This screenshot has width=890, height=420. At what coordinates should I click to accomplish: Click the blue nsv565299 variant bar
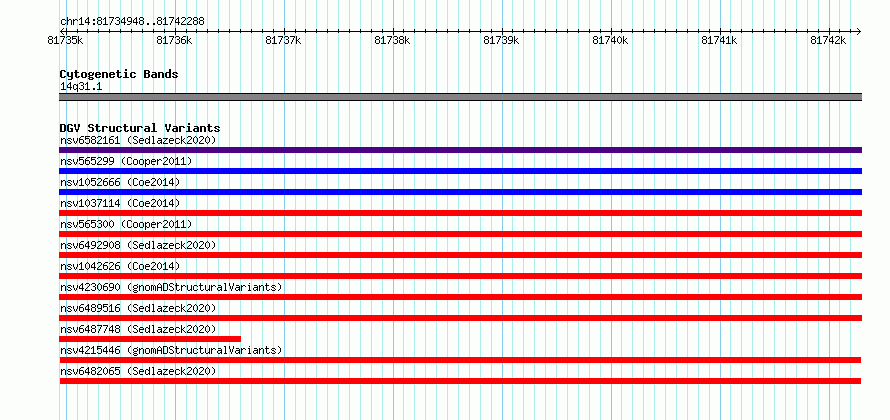click(460, 171)
